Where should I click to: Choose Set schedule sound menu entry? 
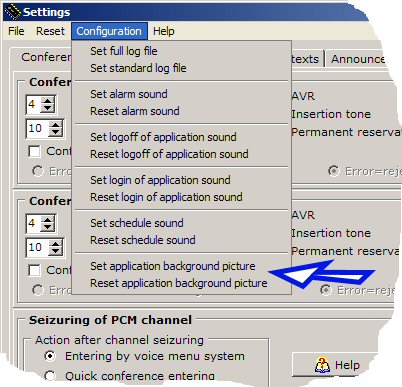tap(137, 223)
